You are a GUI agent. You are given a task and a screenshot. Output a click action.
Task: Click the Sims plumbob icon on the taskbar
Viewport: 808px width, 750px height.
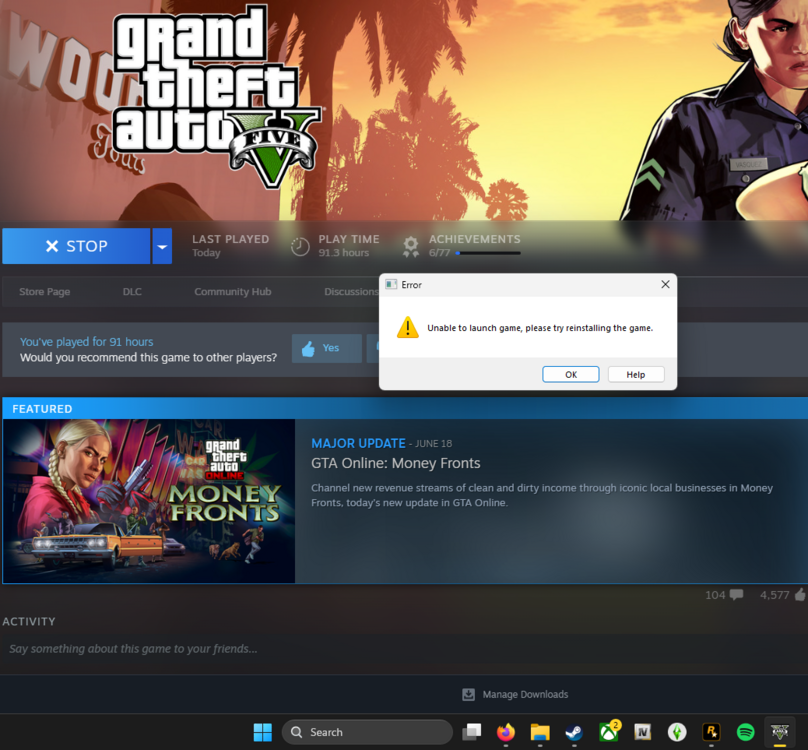click(x=676, y=731)
